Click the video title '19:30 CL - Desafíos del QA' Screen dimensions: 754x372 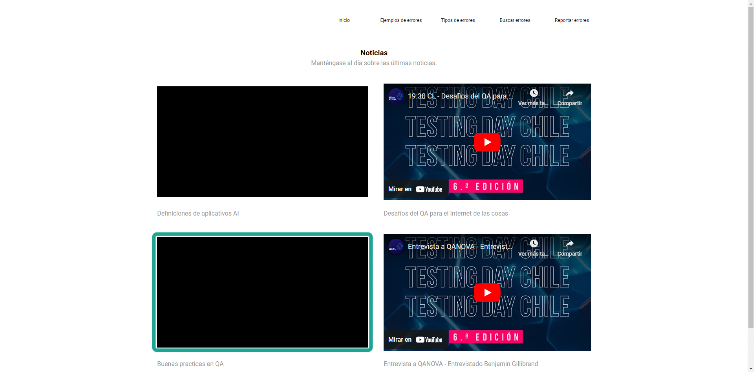[460, 96]
